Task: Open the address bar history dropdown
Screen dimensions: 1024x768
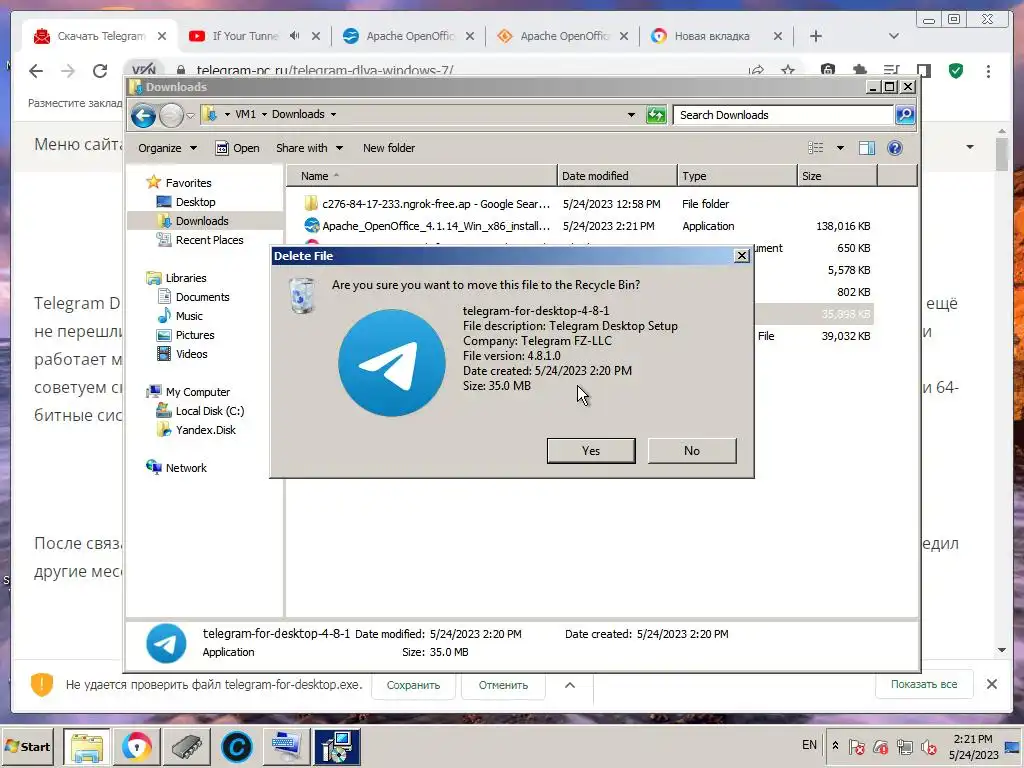Action: tap(631, 115)
